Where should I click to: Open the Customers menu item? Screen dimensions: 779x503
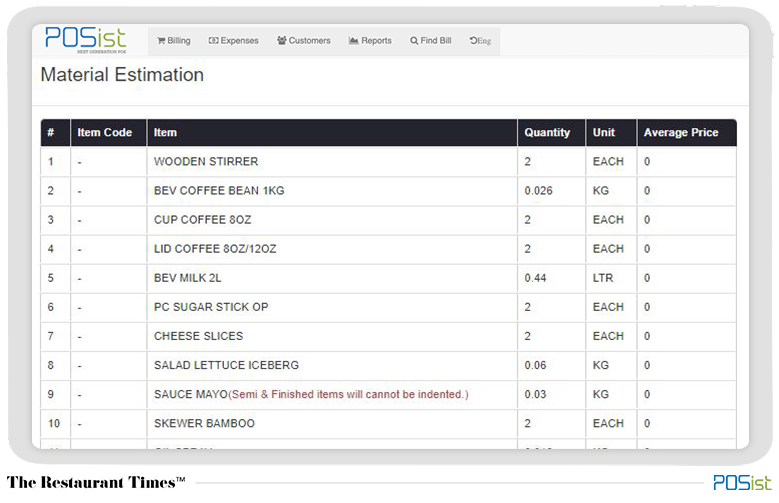click(x=304, y=41)
